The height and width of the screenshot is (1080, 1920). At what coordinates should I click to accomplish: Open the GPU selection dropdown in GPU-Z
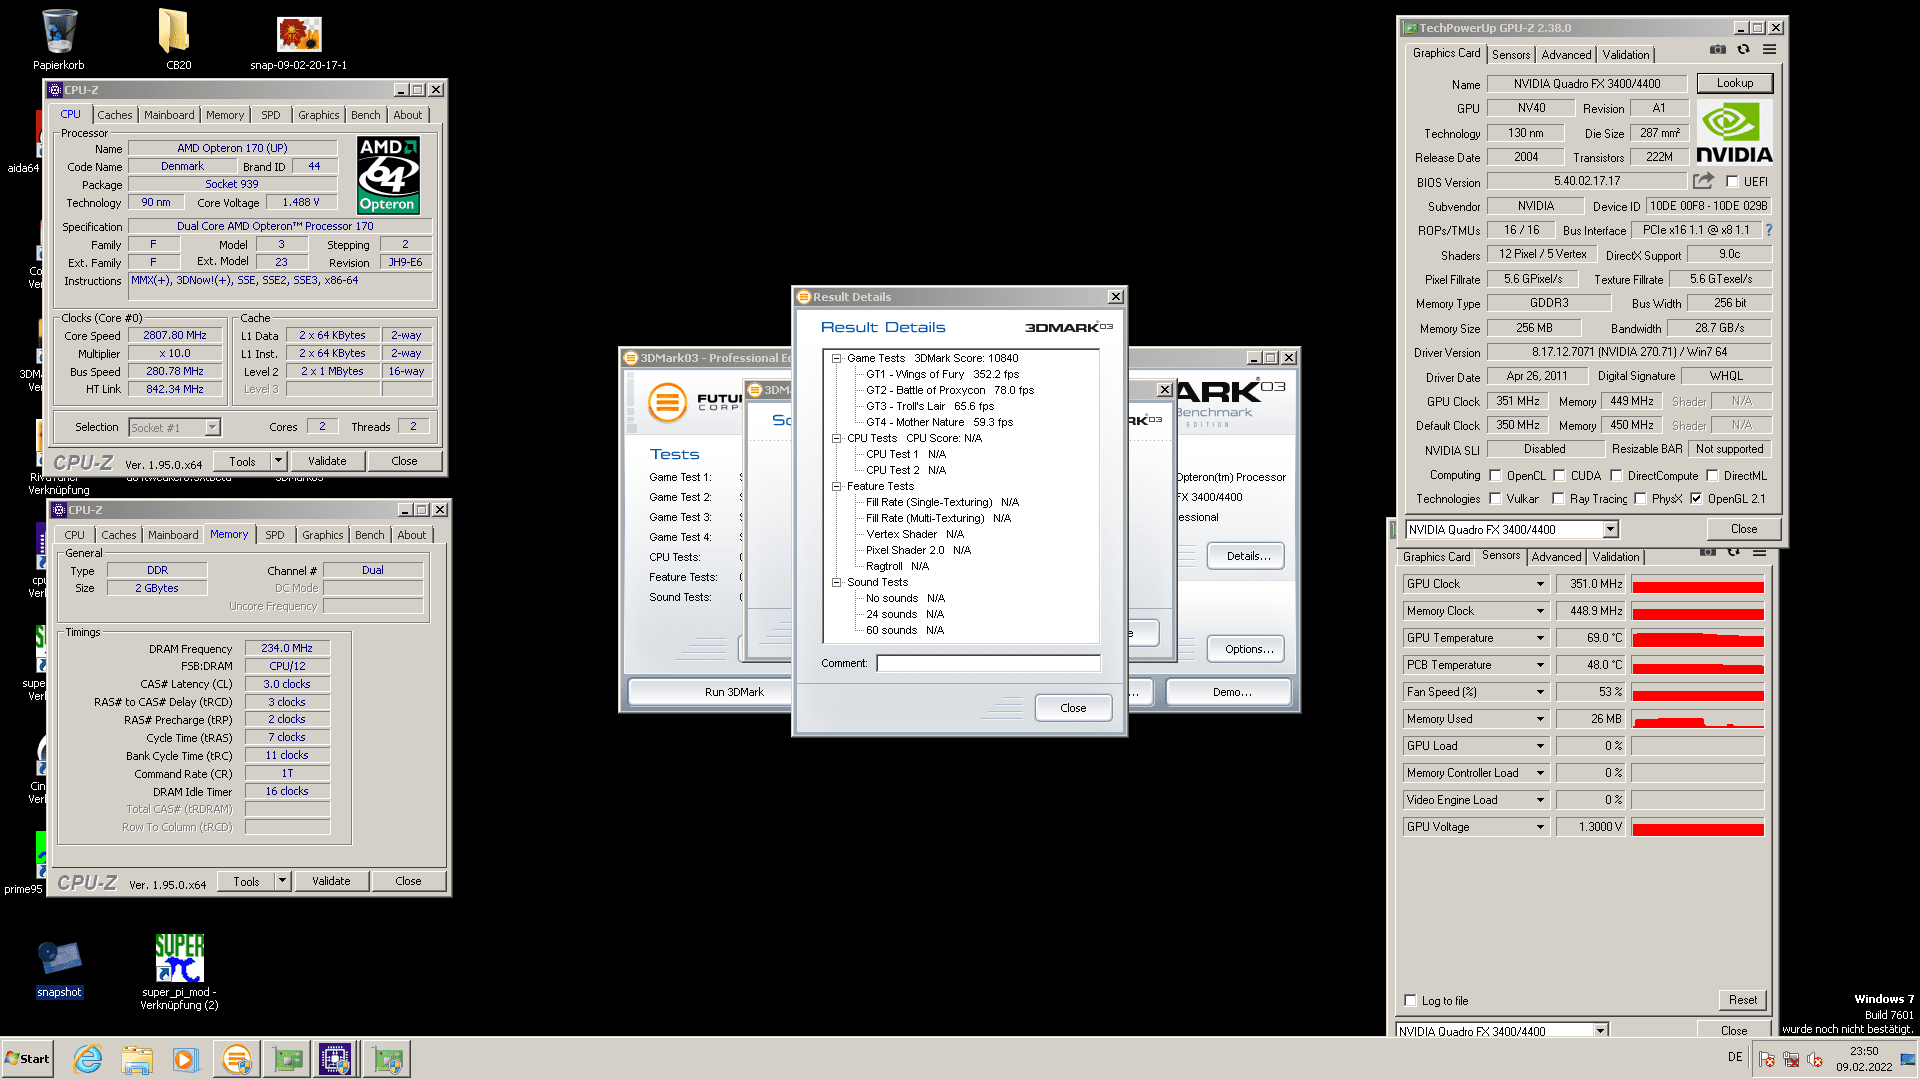click(1611, 530)
